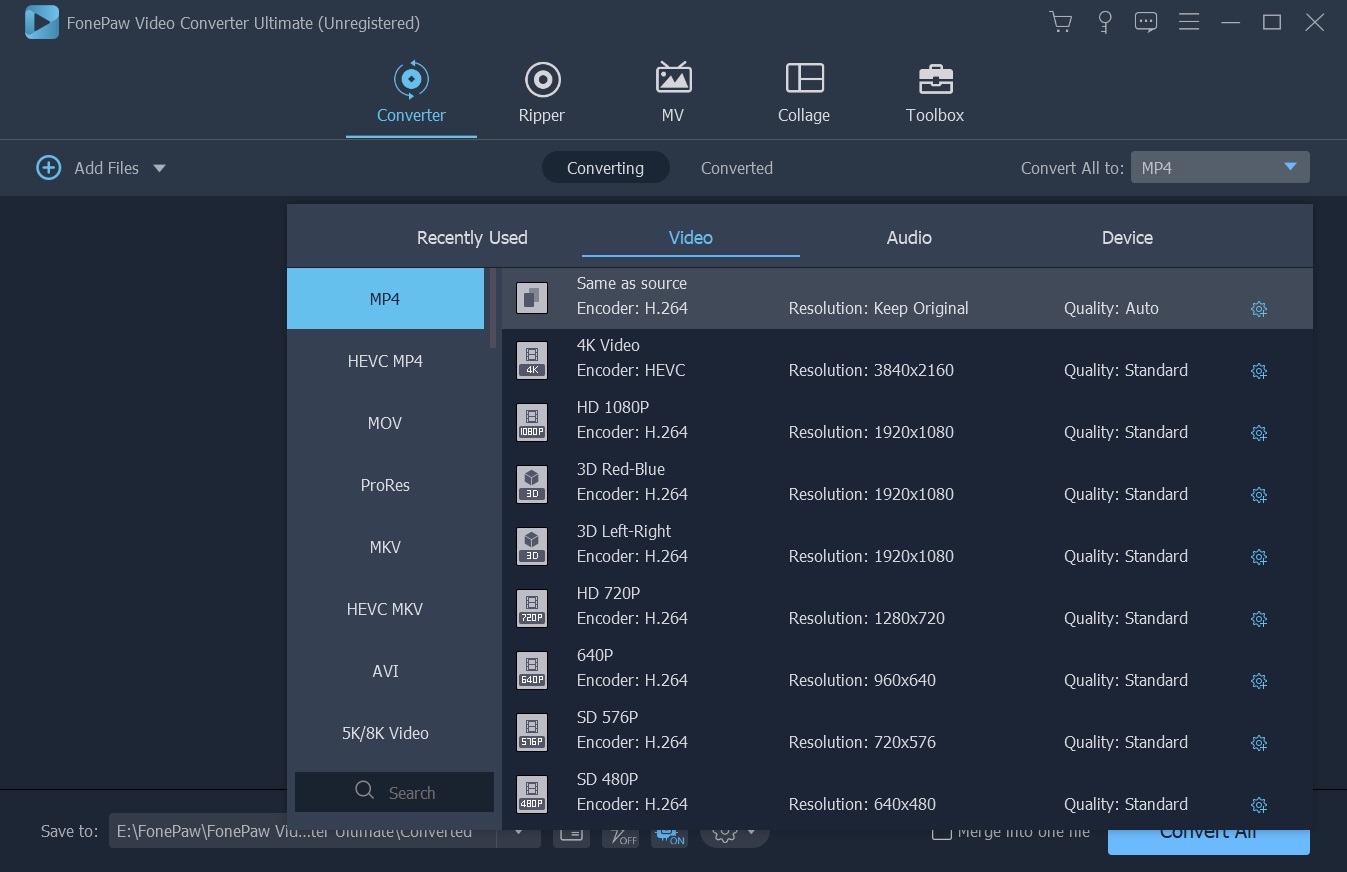The width and height of the screenshot is (1347, 872).
Task: Click the HD 720P preset icon
Action: coord(532,608)
